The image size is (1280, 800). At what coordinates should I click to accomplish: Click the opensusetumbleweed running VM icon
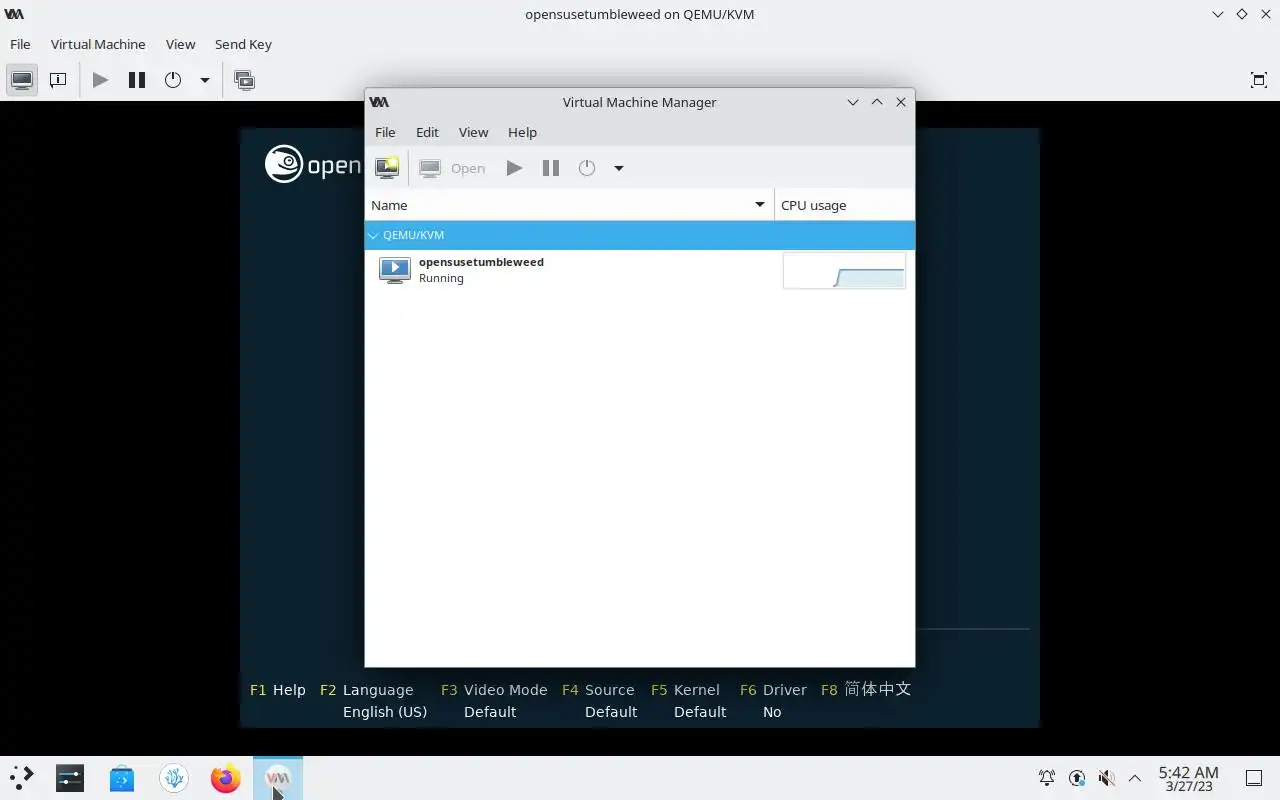(395, 270)
